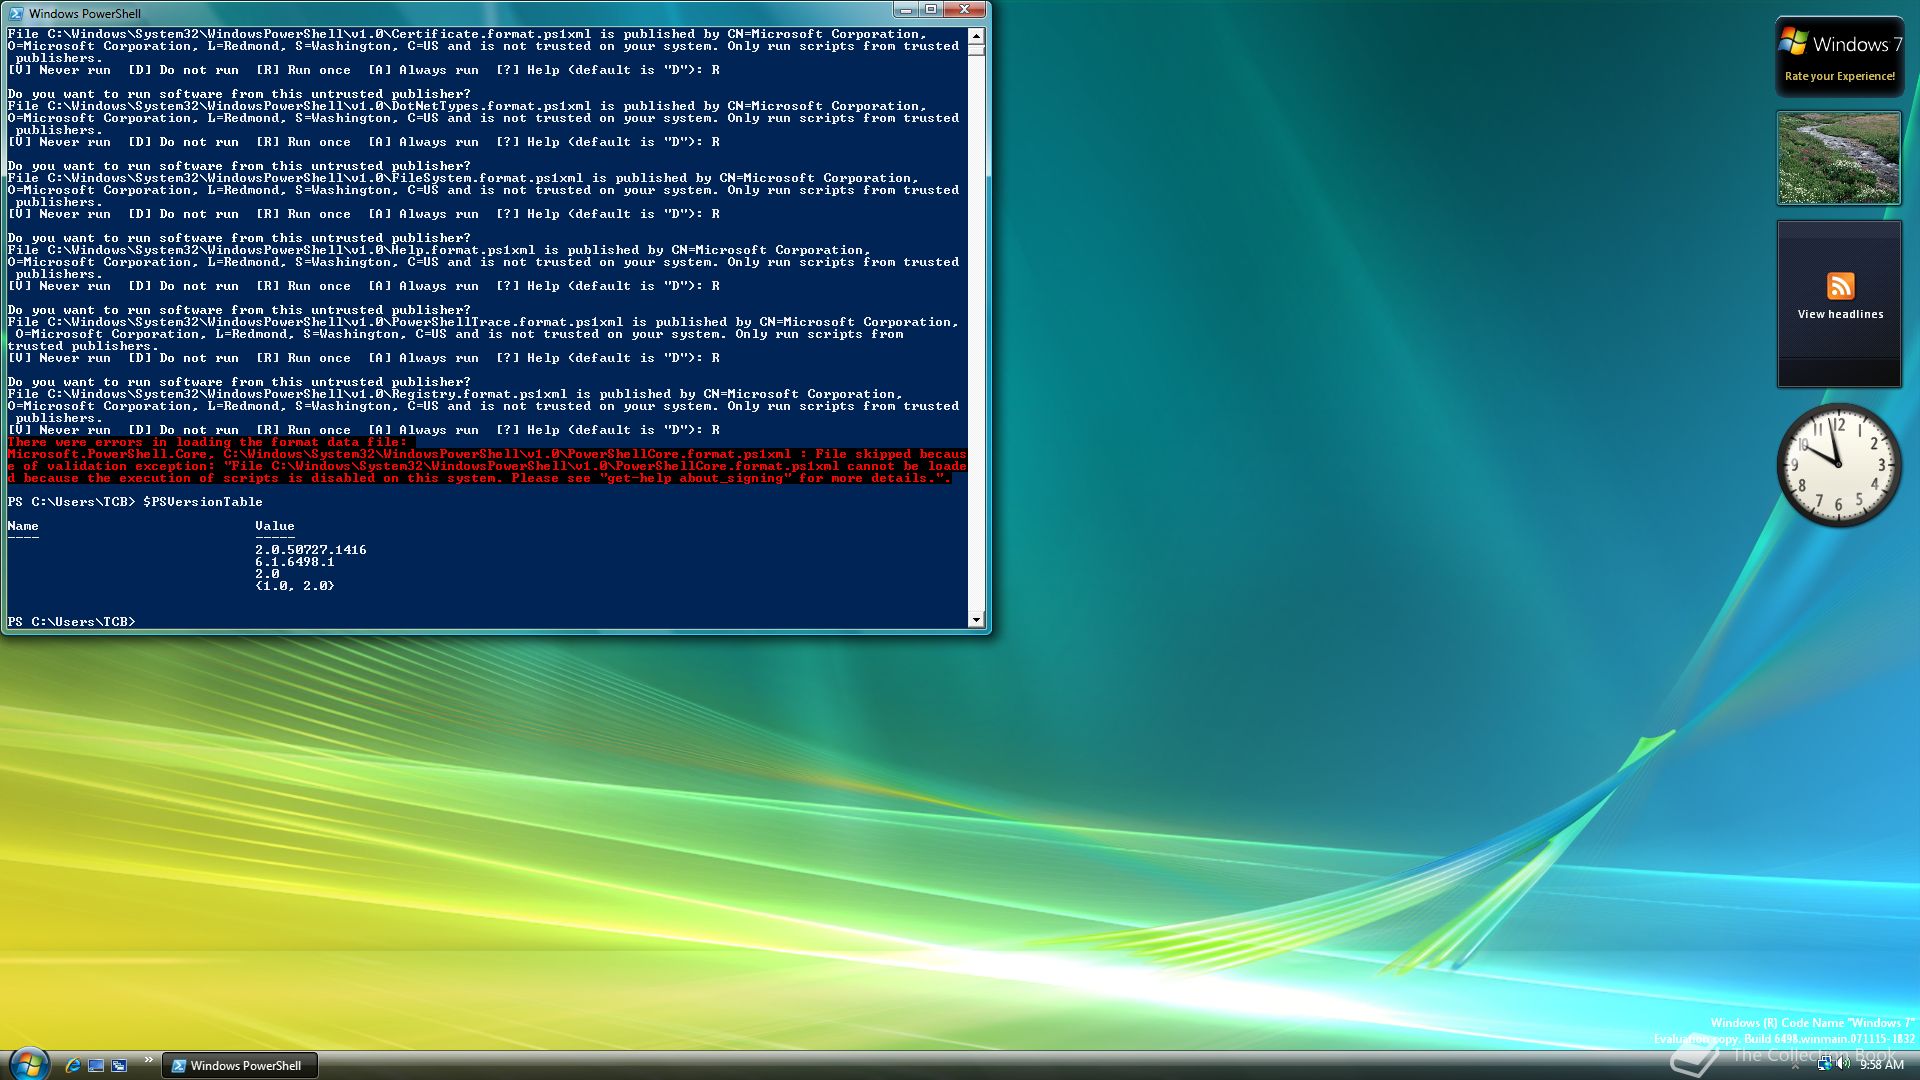Click the Help.format.ps1xml file path line

439,250
